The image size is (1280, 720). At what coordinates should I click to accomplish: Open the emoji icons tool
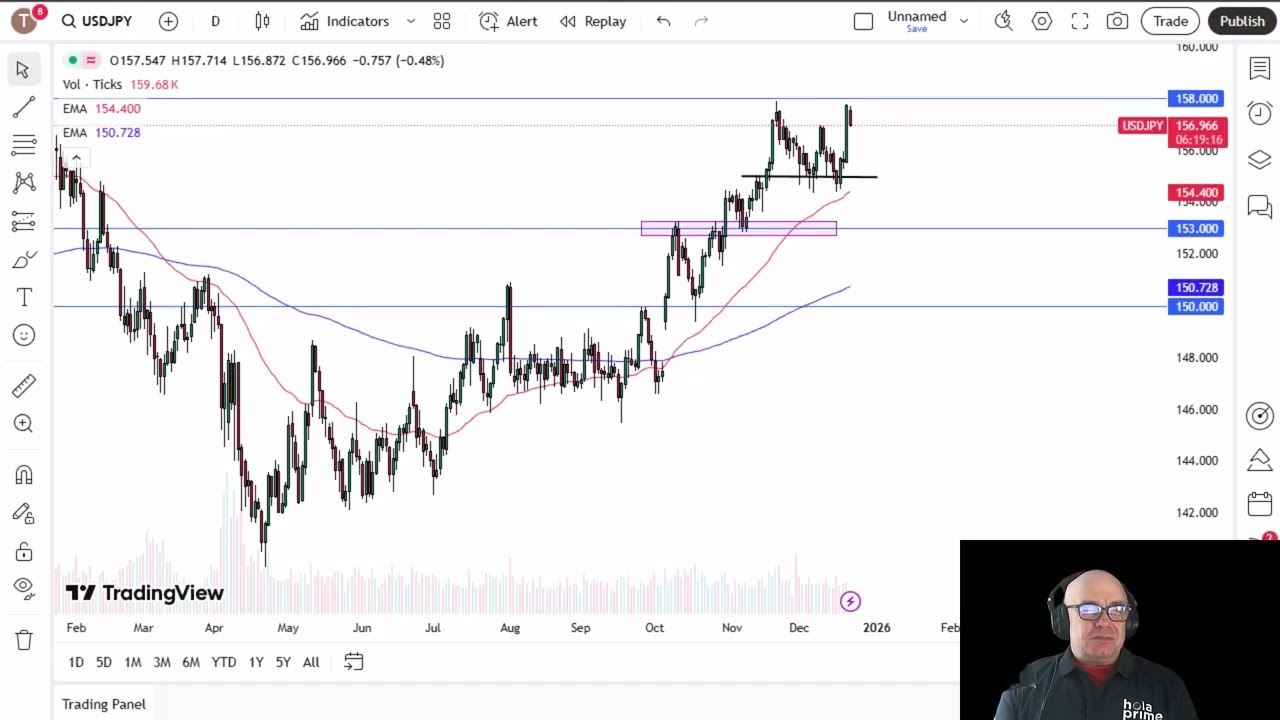(x=24, y=335)
